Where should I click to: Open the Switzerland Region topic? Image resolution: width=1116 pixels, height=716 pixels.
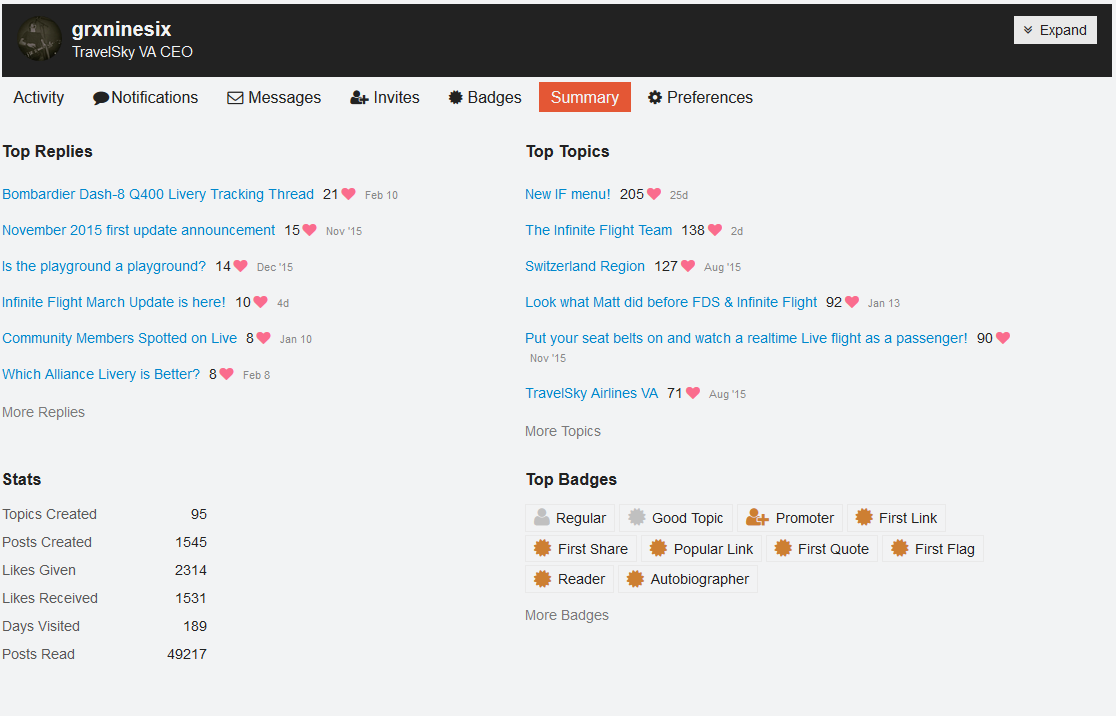pyautogui.click(x=585, y=266)
